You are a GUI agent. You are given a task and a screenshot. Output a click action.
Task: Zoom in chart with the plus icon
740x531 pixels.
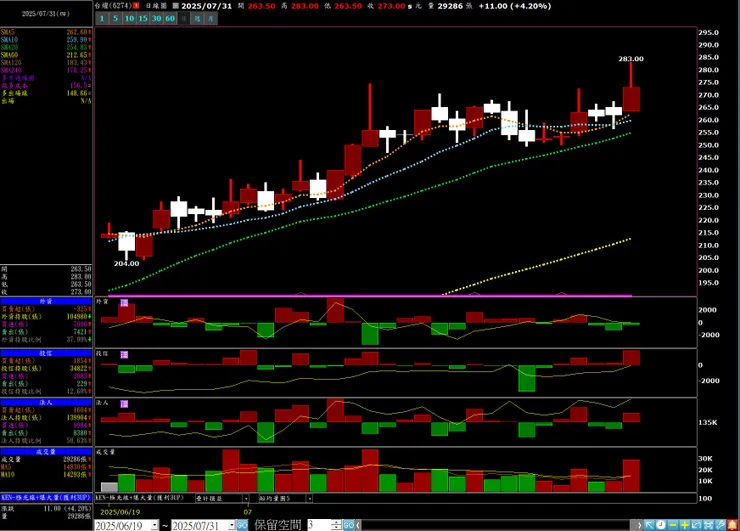coord(685,525)
